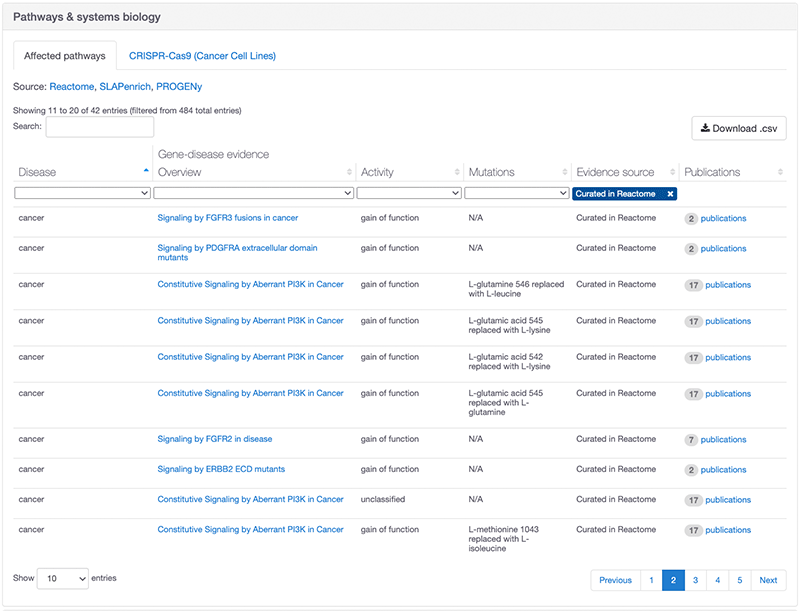Image resolution: width=800 pixels, height=611 pixels.
Task: Select the Affected pathways tab
Action: pyautogui.click(x=64, y=56)
